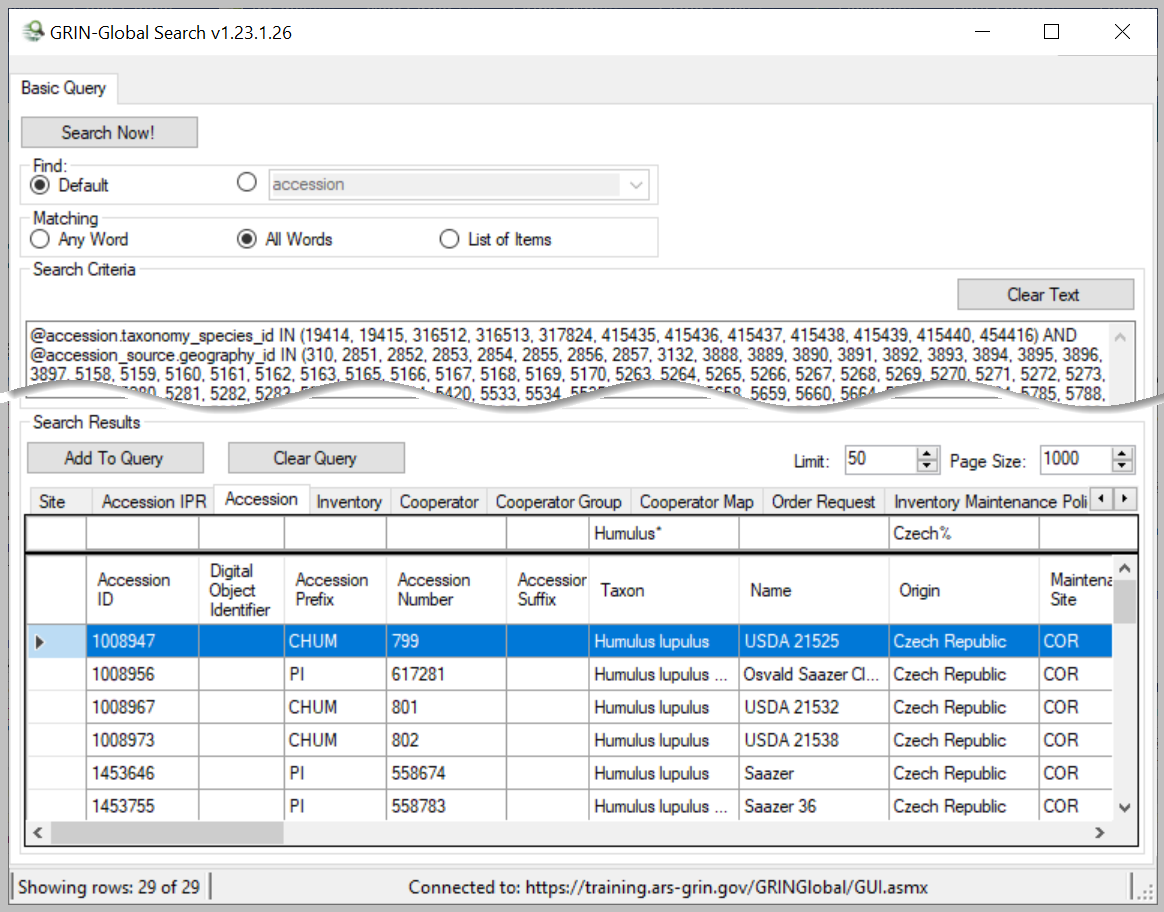Select the cell with accession ID 1008956
The height and width of the screenshot is (912, 1164).
click(x=143, y=674)
